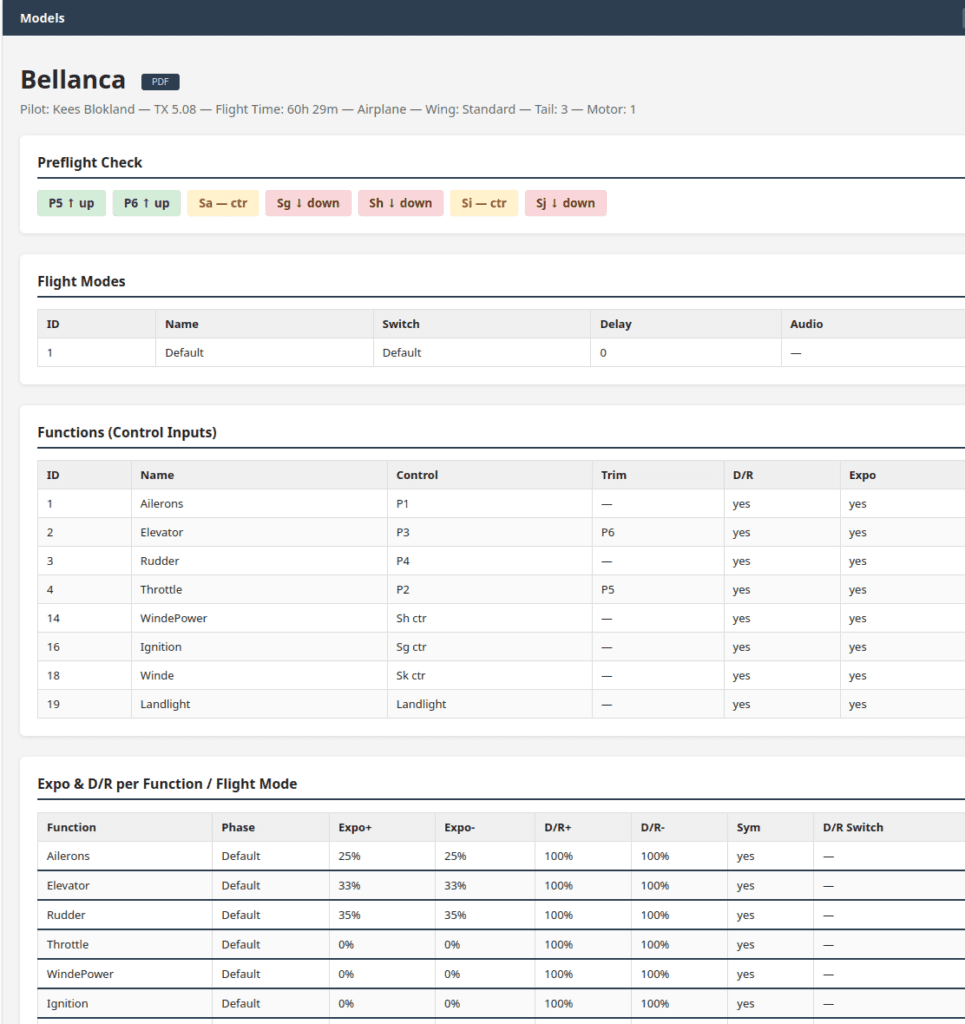This screenshot has width=965, height=1024.
Task: Click the Expo+ column header
Action: [x=355, y=828]
